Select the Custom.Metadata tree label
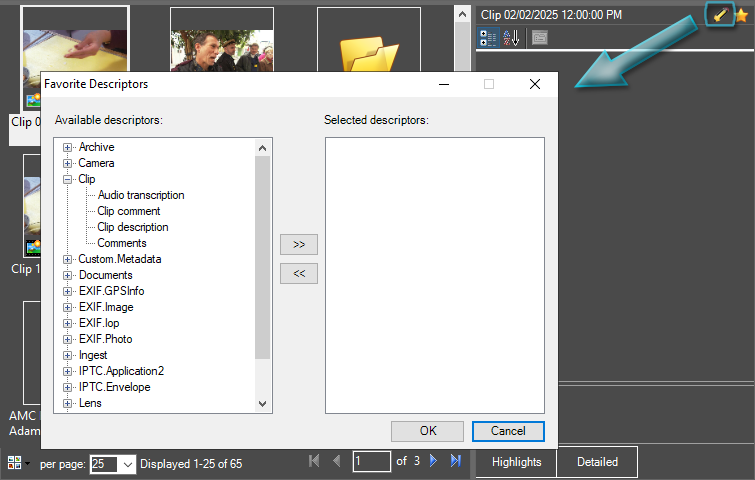The image size is (755, 480). [120, 259]
